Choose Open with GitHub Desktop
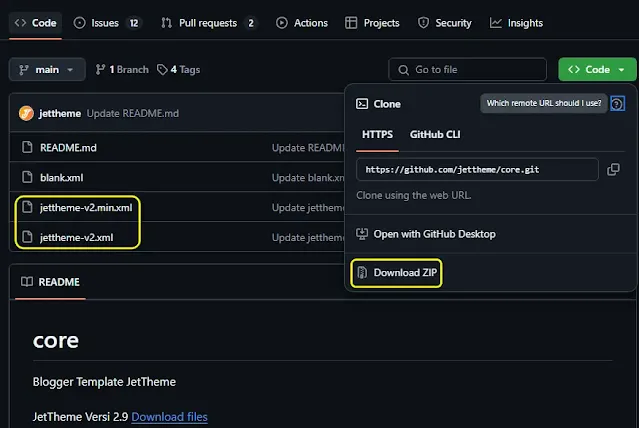The image size is (639, 428). pyautogui.click(x=434, y=234)
